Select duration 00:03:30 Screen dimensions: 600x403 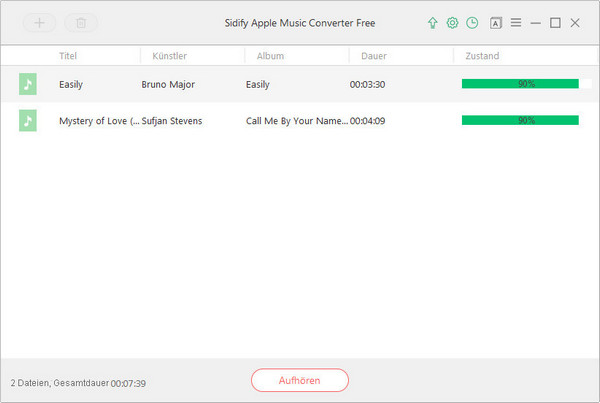pos(367,85)
